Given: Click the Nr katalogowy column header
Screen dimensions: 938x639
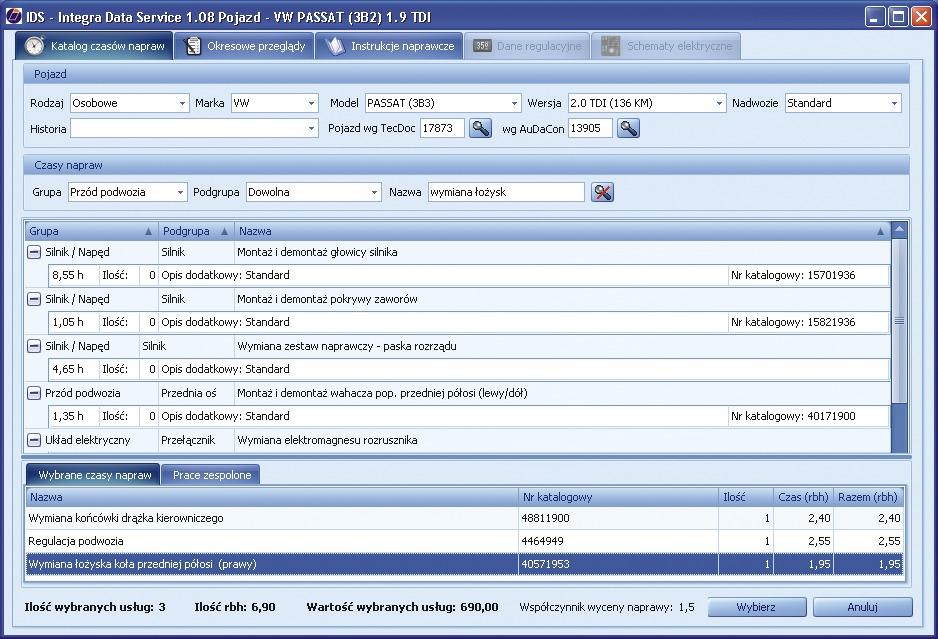Looking at the screenshot, I should (x=618, y=497).
